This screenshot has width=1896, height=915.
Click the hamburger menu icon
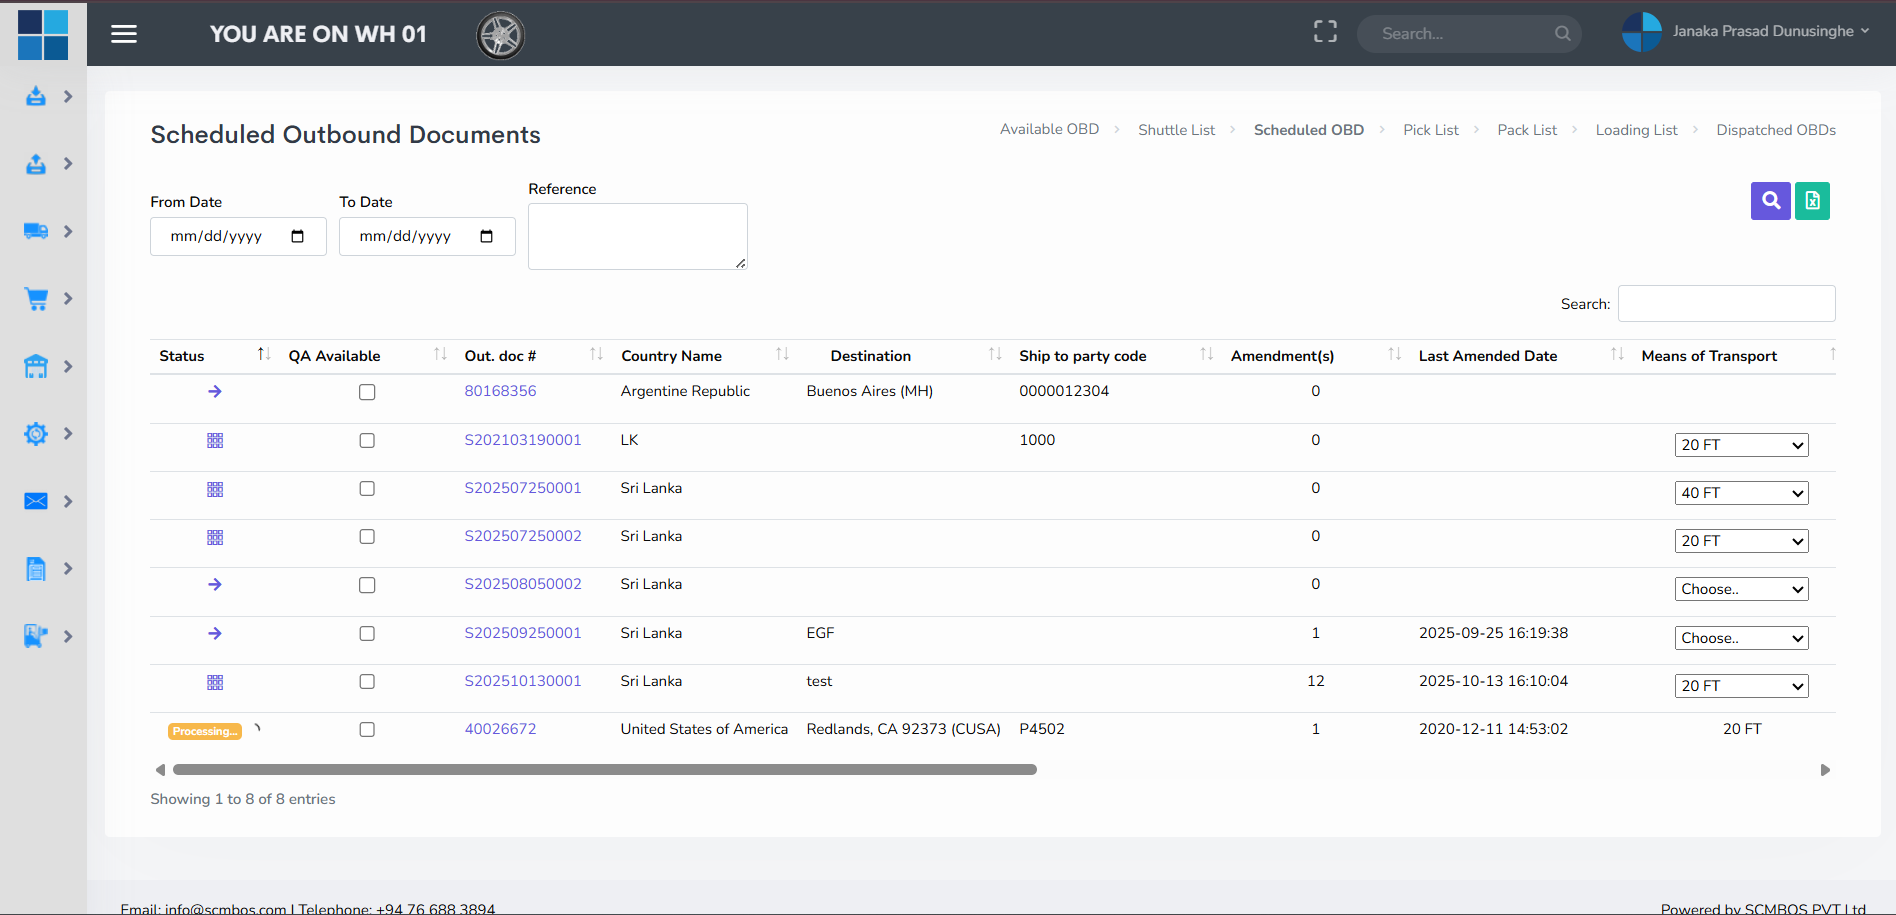pyautogui.click(x=124, y=34)
